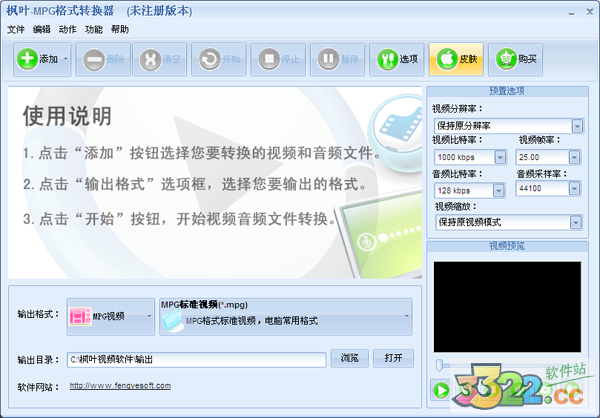
Task: Open the 文件 menu
Action: (16, 29)
